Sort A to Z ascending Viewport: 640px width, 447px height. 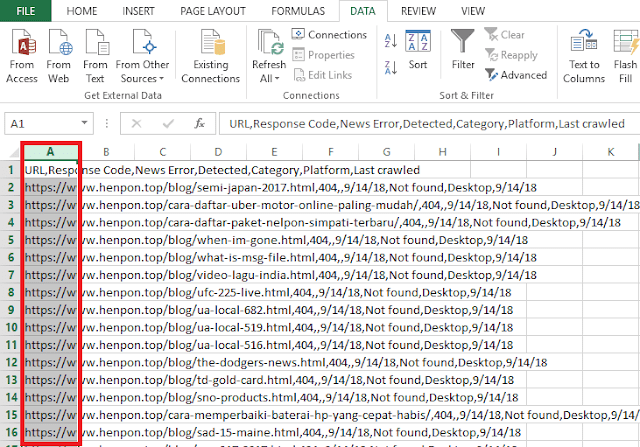pyautogui.click(x=391, y=41)
